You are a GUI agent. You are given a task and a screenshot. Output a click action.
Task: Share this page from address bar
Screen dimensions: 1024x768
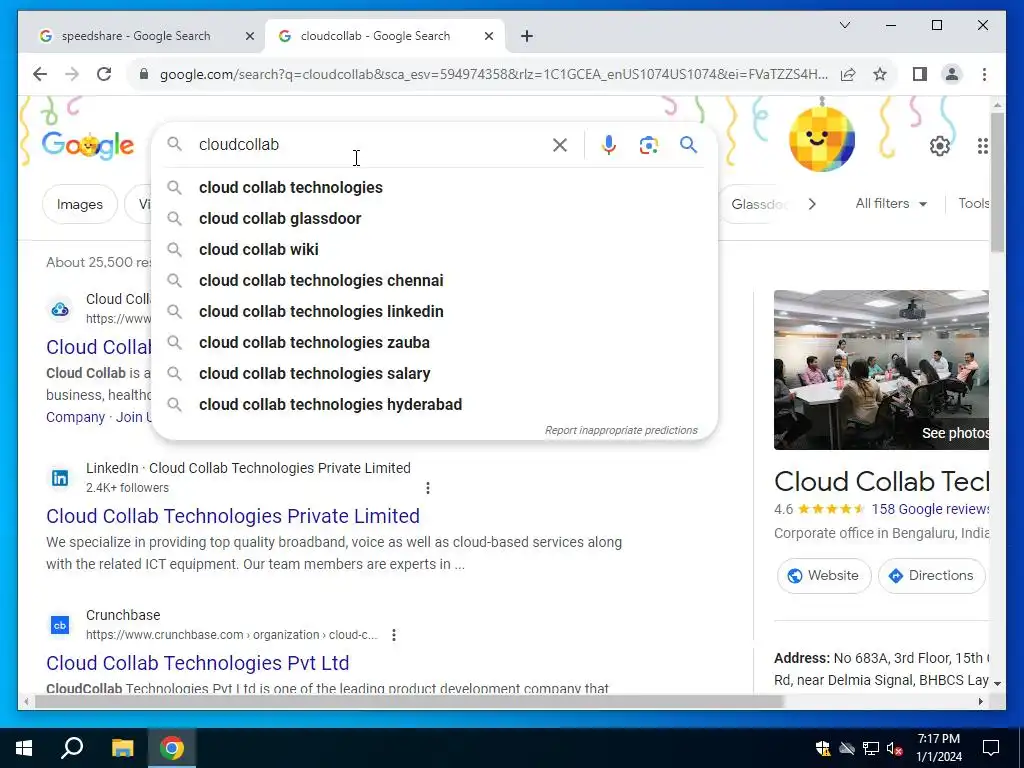coord(848,74)
